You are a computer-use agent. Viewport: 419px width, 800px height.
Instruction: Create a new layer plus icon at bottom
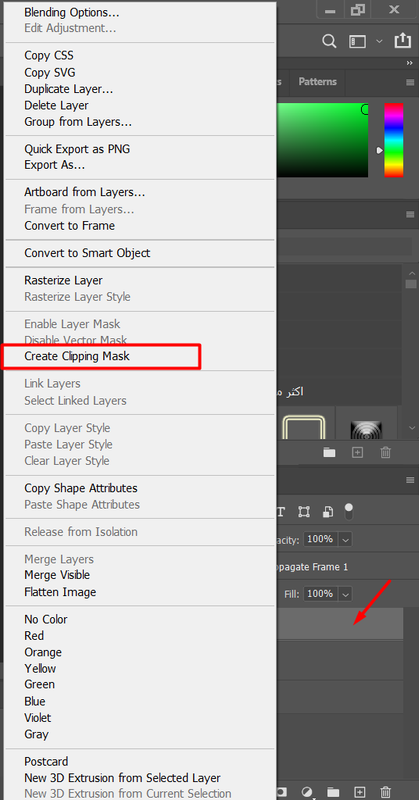[x=360, y=791]
